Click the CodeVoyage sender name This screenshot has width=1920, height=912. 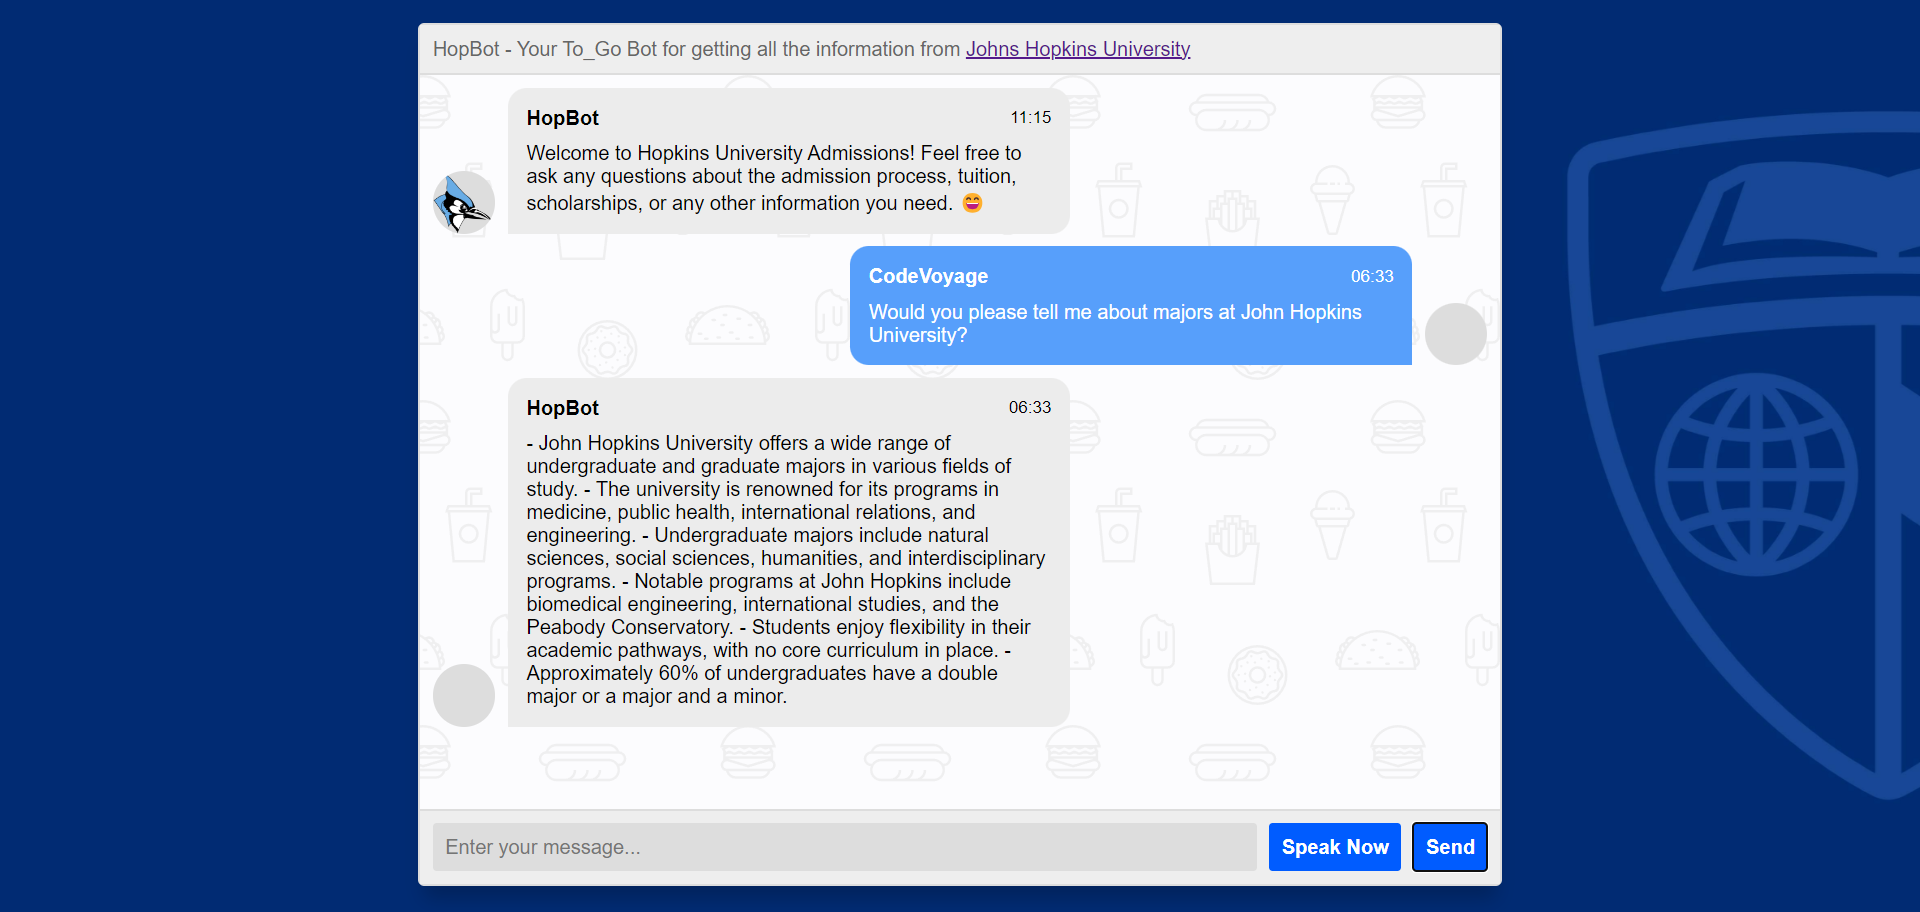point(928,276)
